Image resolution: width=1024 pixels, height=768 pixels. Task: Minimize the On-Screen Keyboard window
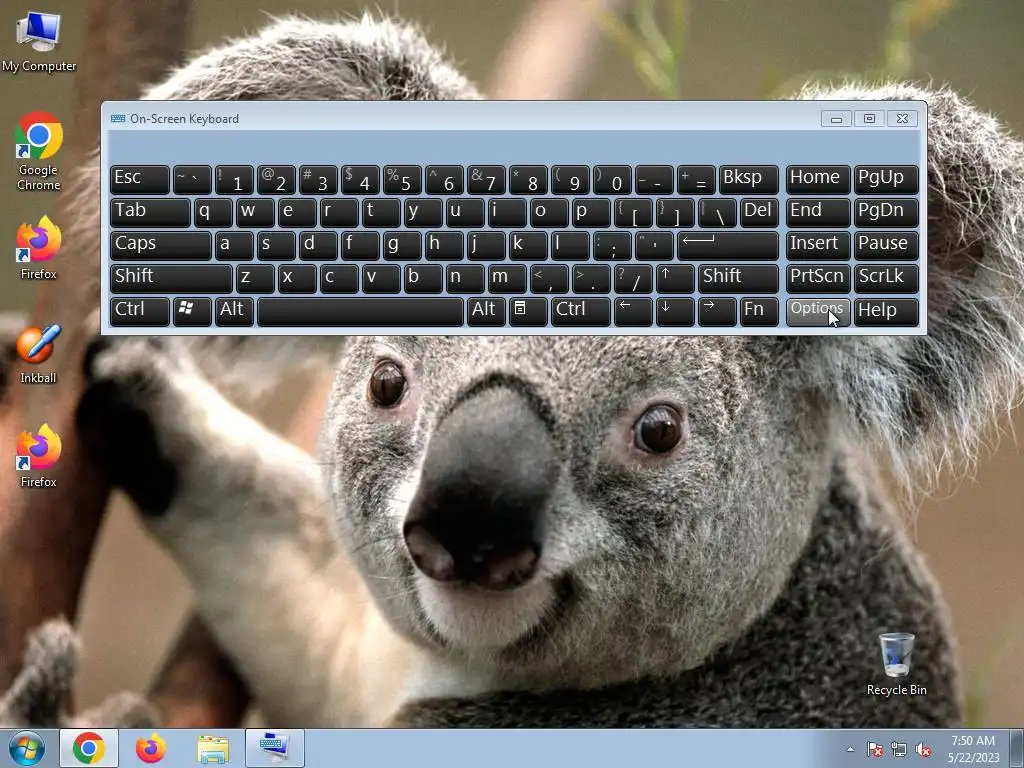836,119
